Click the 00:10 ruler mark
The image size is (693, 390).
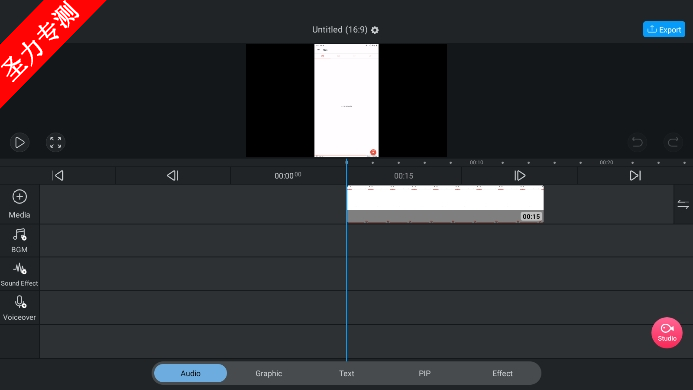(476, 162)
